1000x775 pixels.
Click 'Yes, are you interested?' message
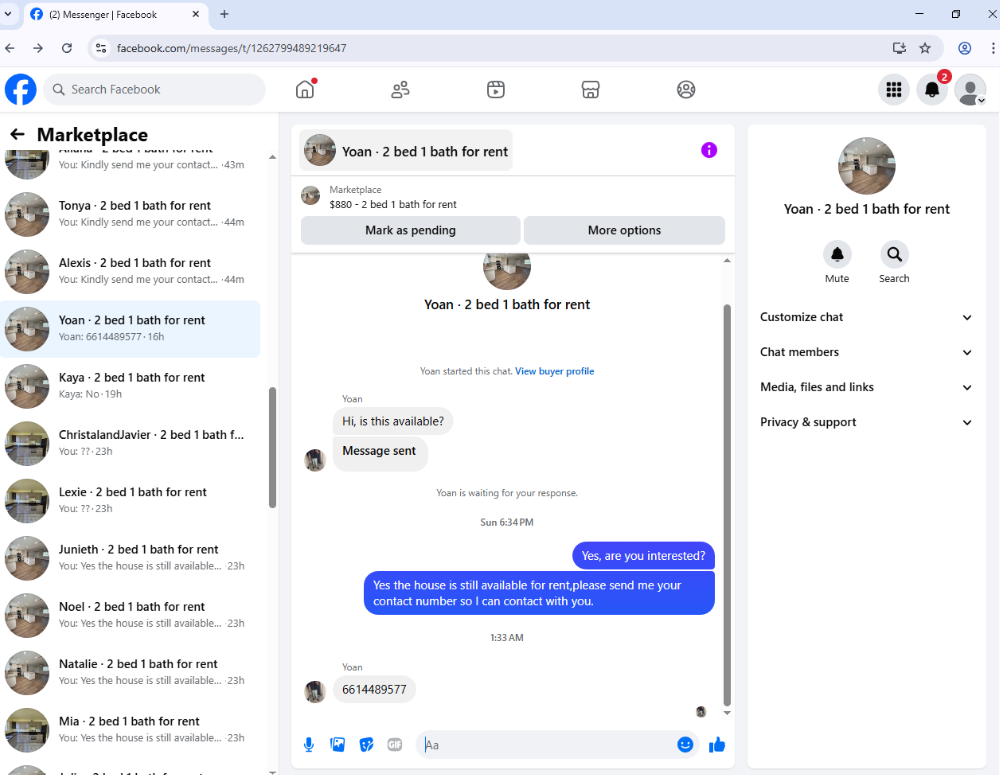tap(643, 556)
